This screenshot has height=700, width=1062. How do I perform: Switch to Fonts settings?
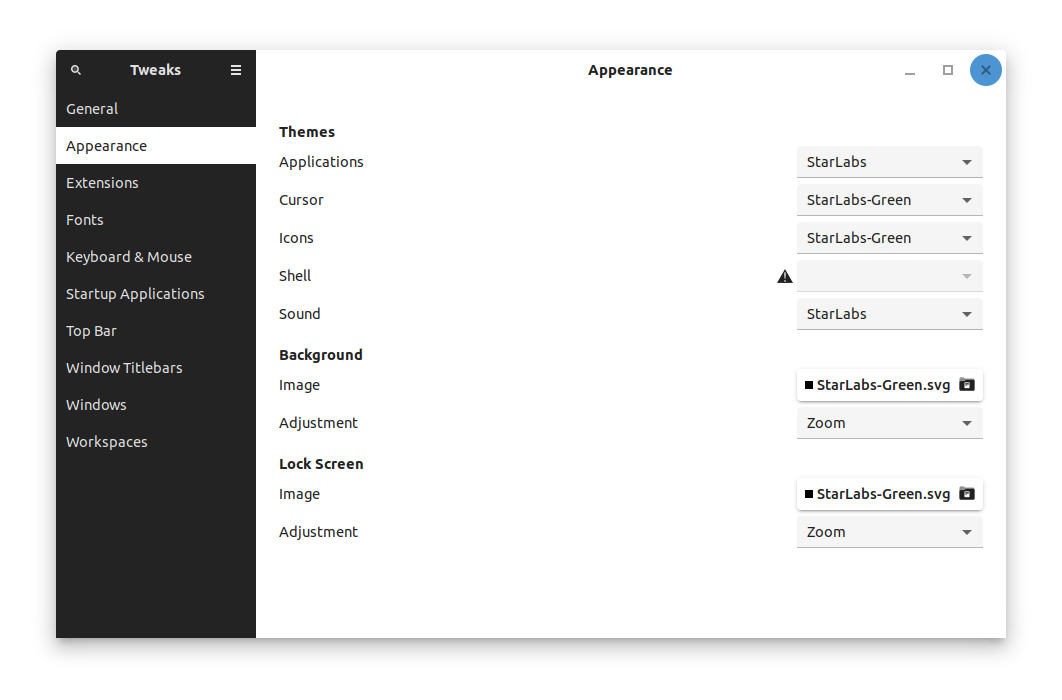tap(156, 219)
